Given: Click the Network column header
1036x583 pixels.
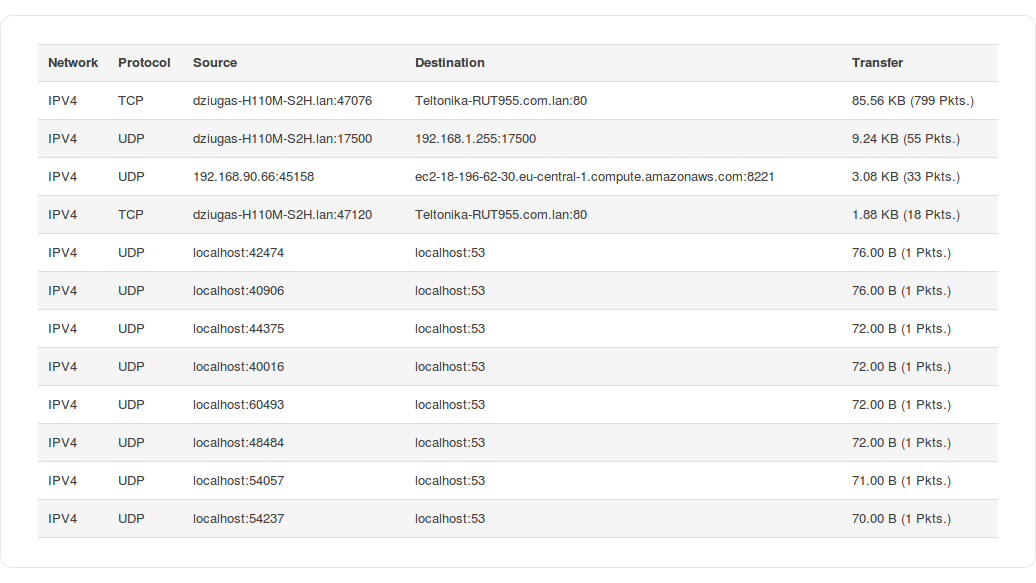Looking at the screenshot, I should [x=73, y=63].
